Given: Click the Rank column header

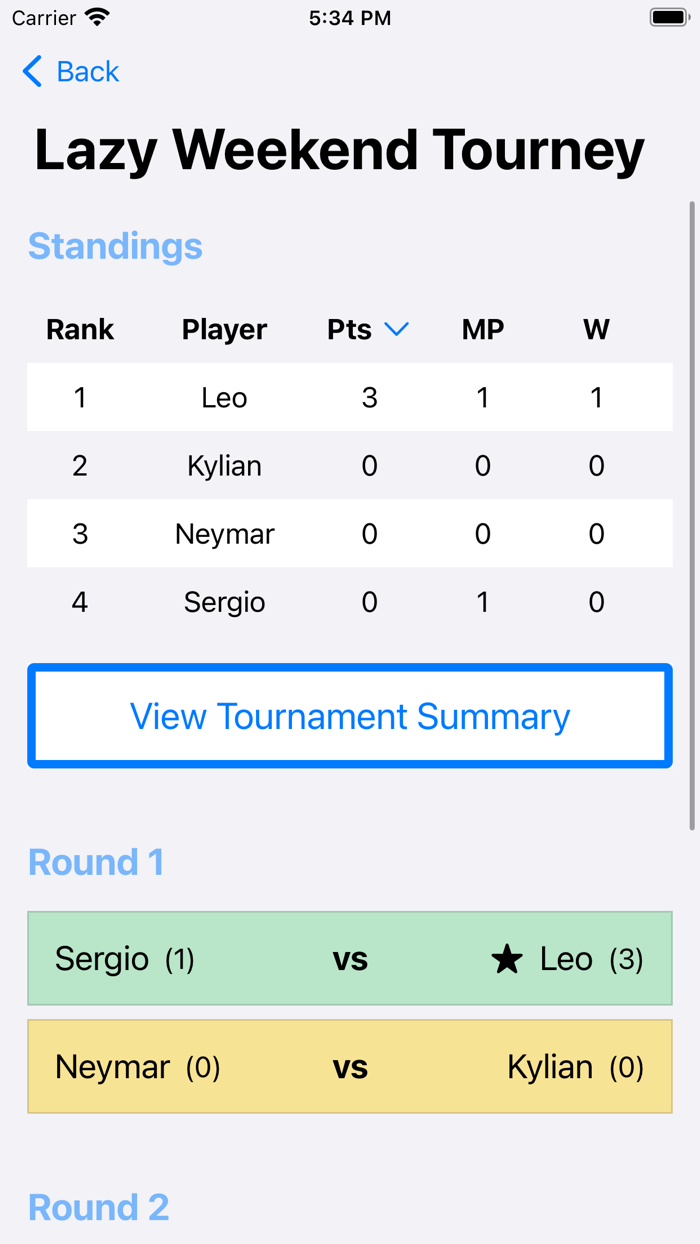Looking at the screenshot, I should pyautogui.click(x=79, y=329).
